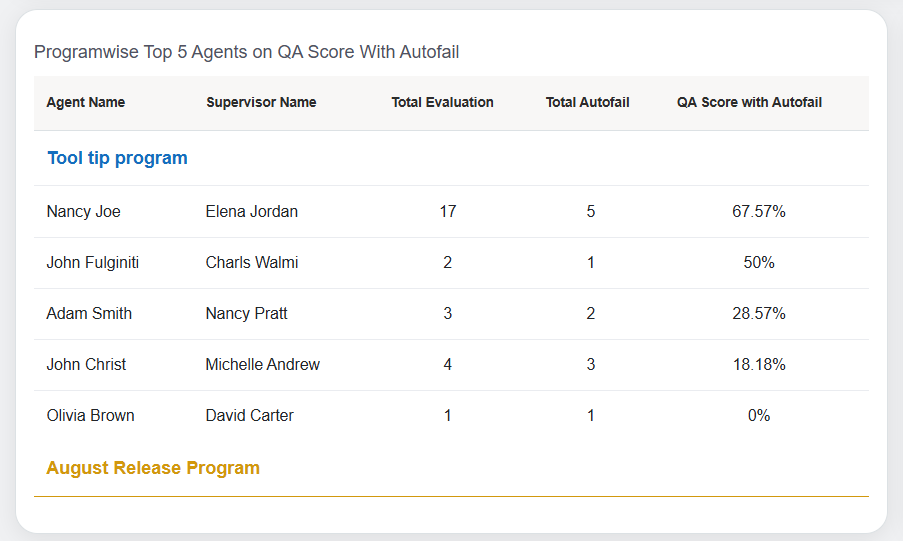Image resolution: width=903 pixels, height=541 pixels.
Task: Click QA Score with Autofail header
Action: (749, 102)
